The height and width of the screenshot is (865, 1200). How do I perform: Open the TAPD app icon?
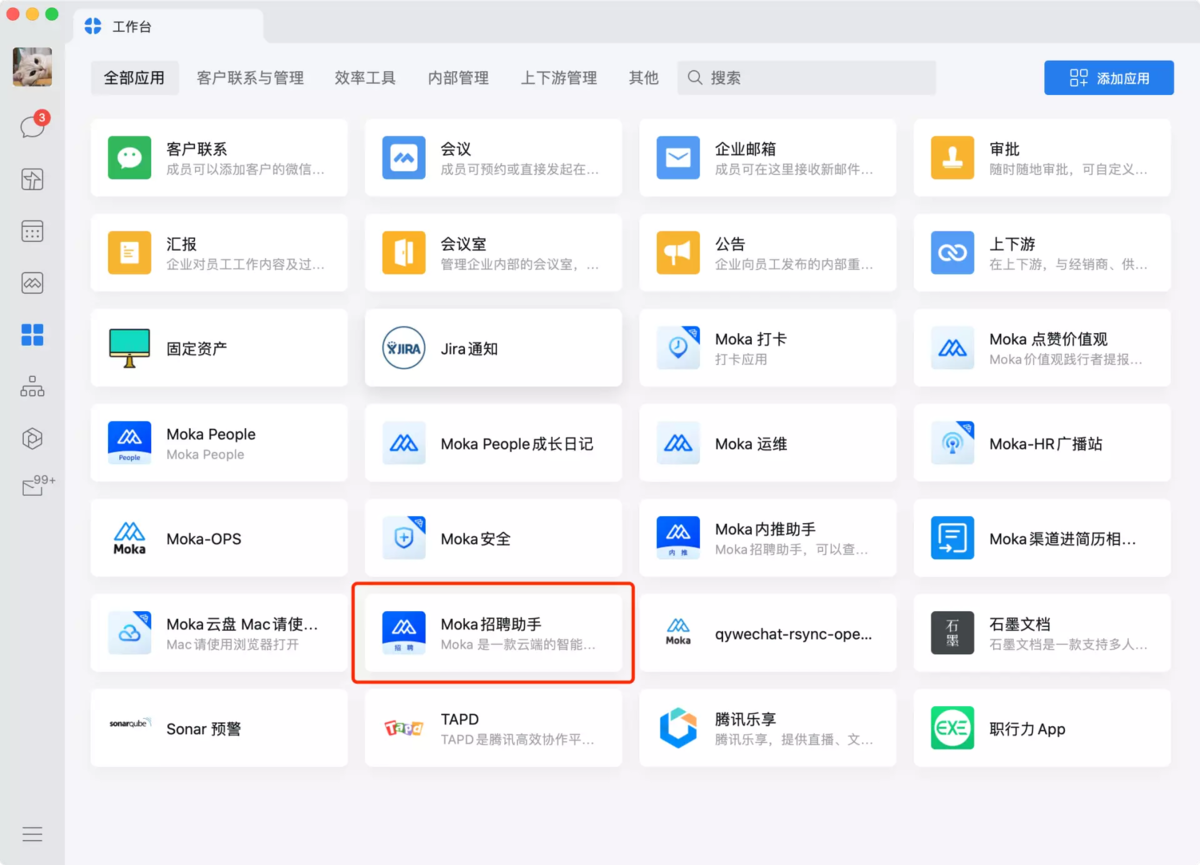pos(404,728)
